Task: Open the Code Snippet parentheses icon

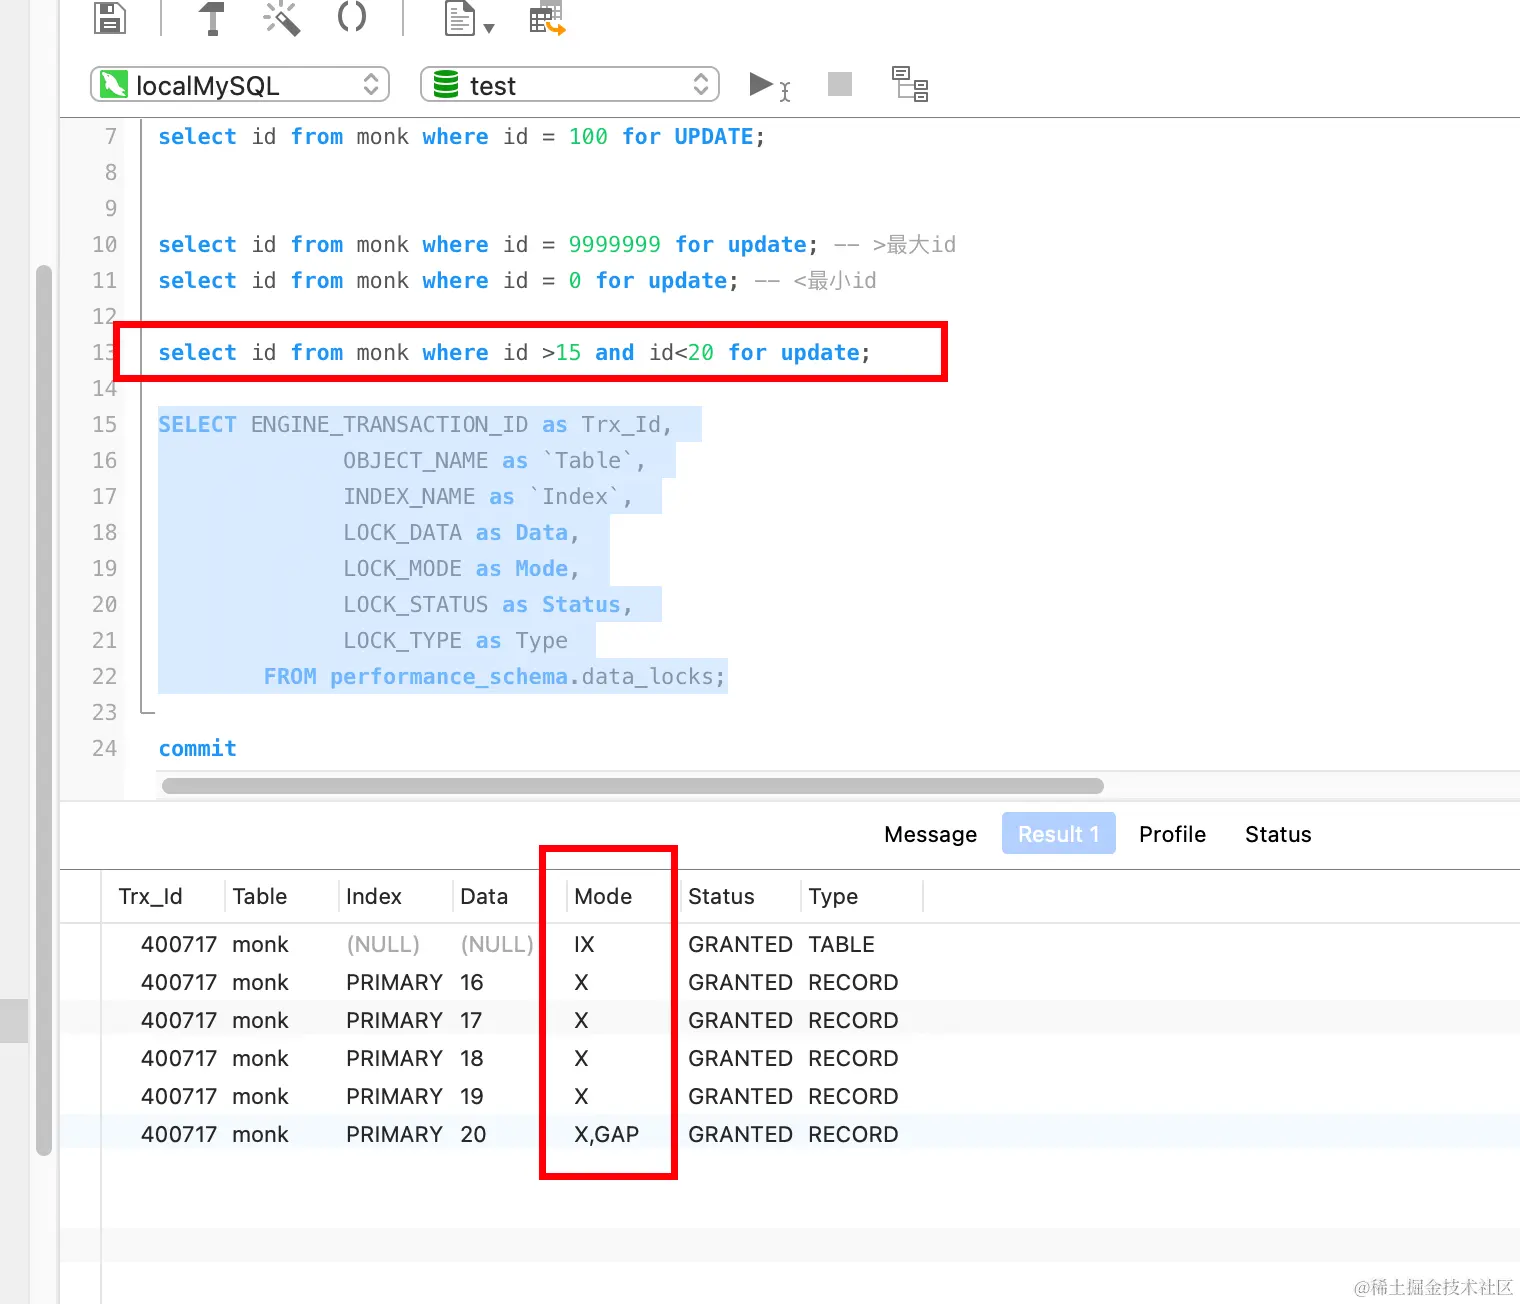Action: (x=352, y=16)
